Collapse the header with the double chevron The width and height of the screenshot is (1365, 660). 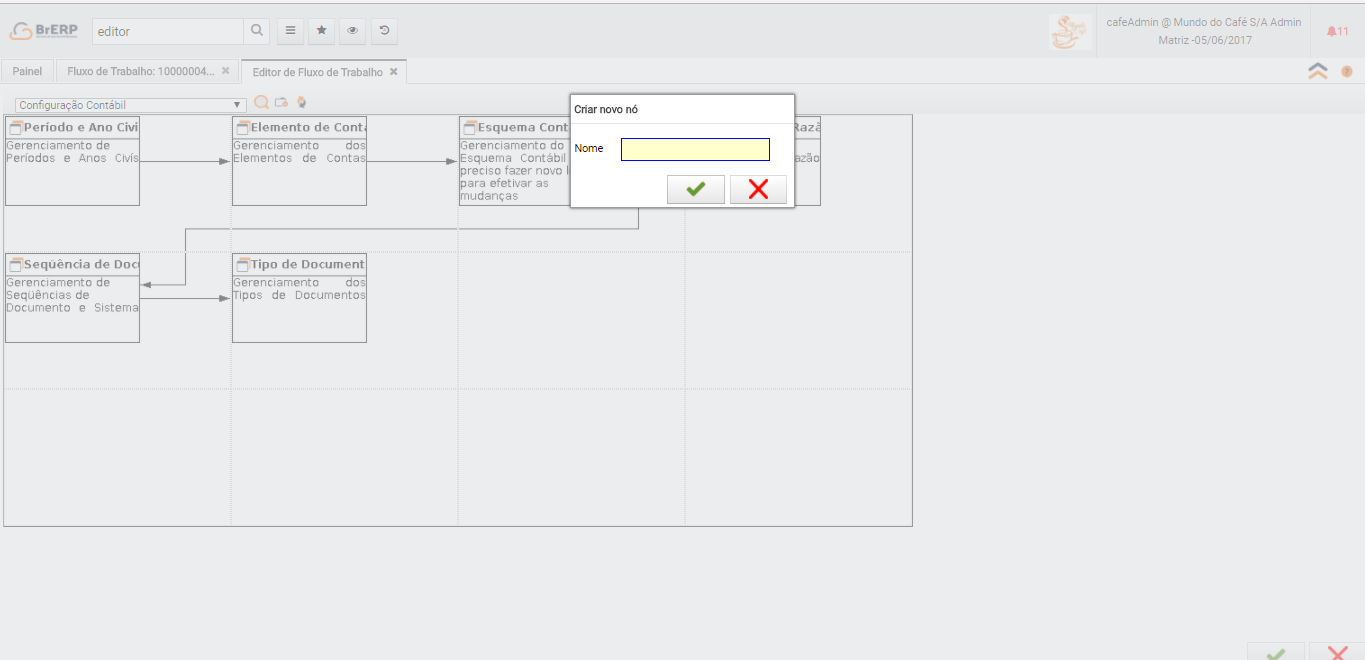(1318, 71)
